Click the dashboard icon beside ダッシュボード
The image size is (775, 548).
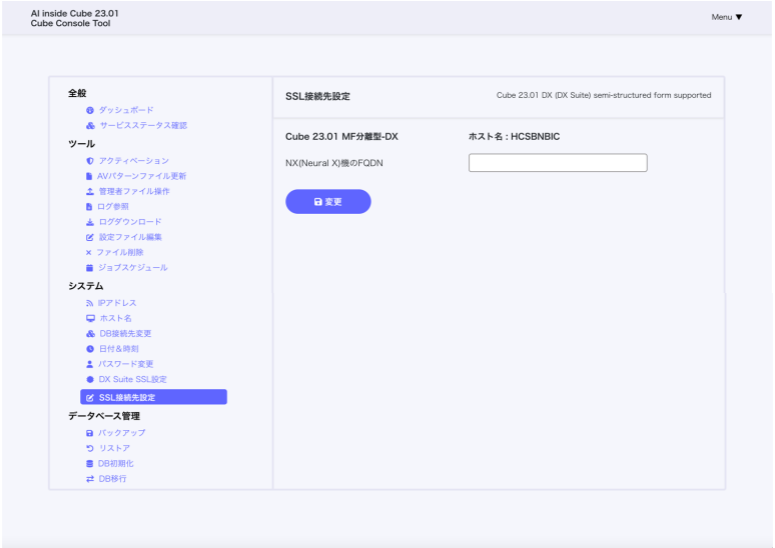(x=90, y=110)
